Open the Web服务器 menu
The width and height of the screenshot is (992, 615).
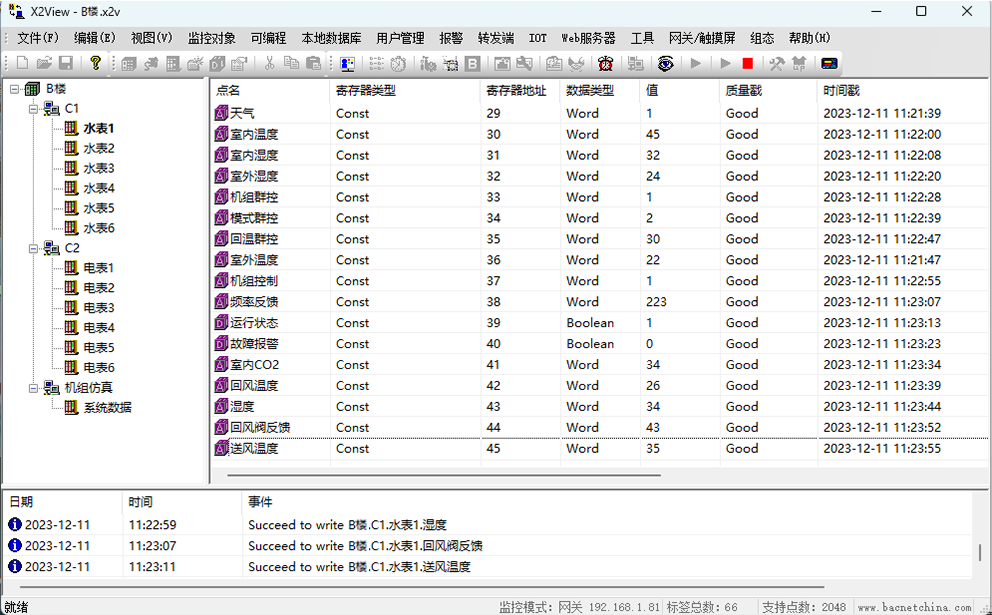point(588,38)
